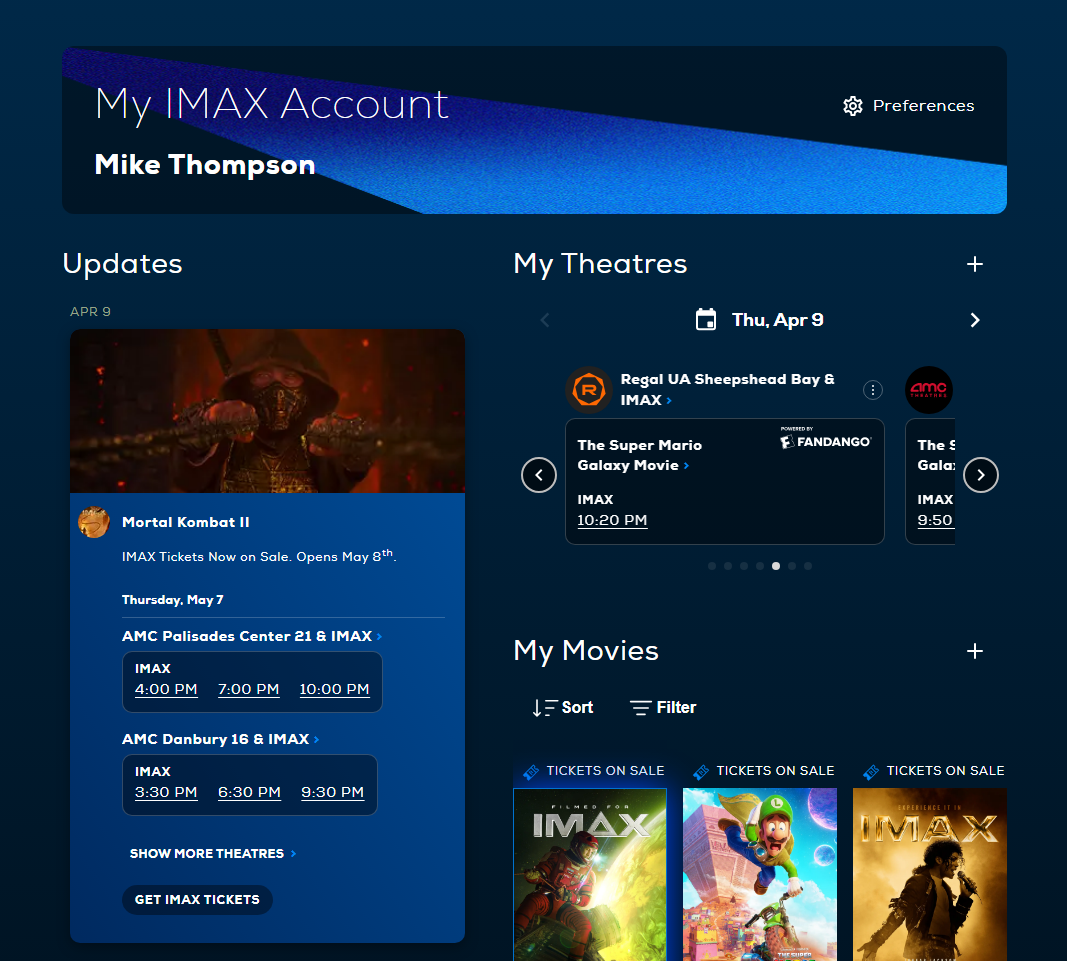Click Thu, Apr 9 date label

[x=778, y=320]
